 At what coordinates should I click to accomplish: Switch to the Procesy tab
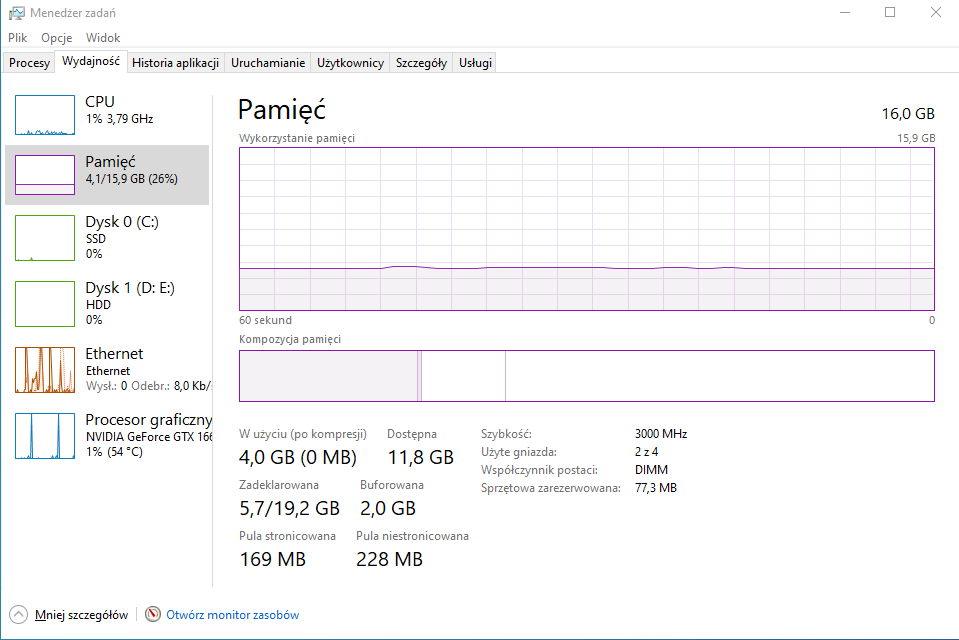click(29, 63)
